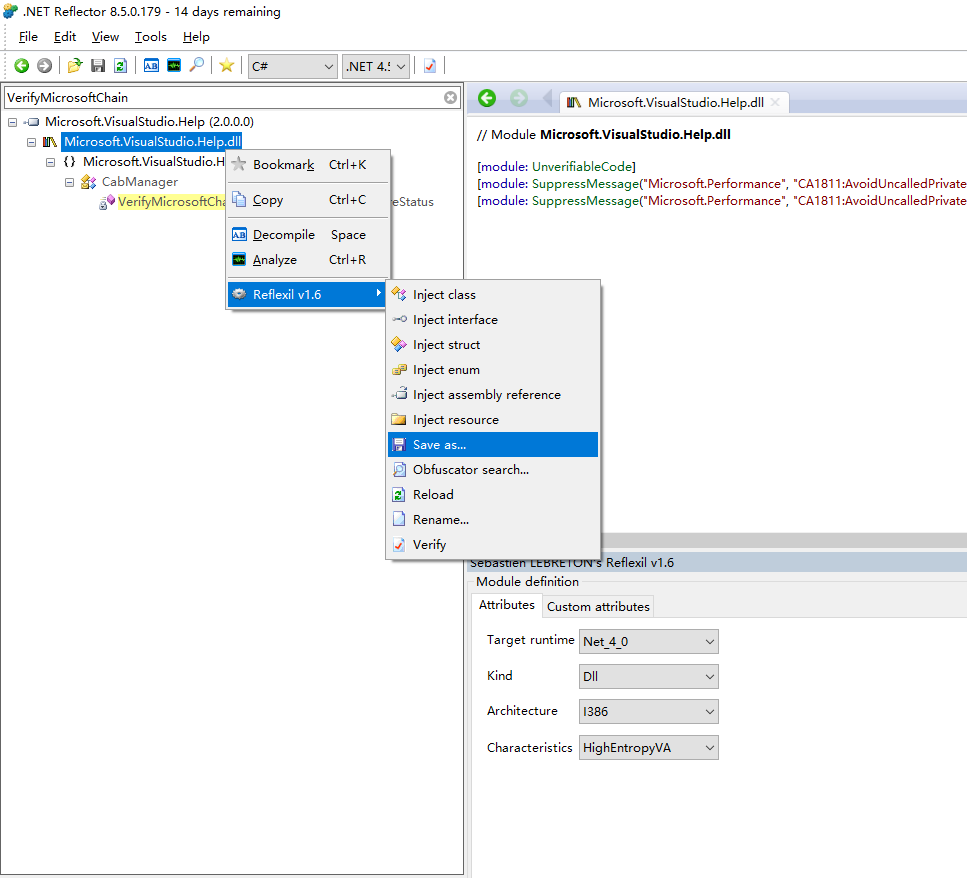This screenshot has width=967, height=878.
Task: Open the Analyze tool from the toolbar
Action: click(x=173, y=65)
